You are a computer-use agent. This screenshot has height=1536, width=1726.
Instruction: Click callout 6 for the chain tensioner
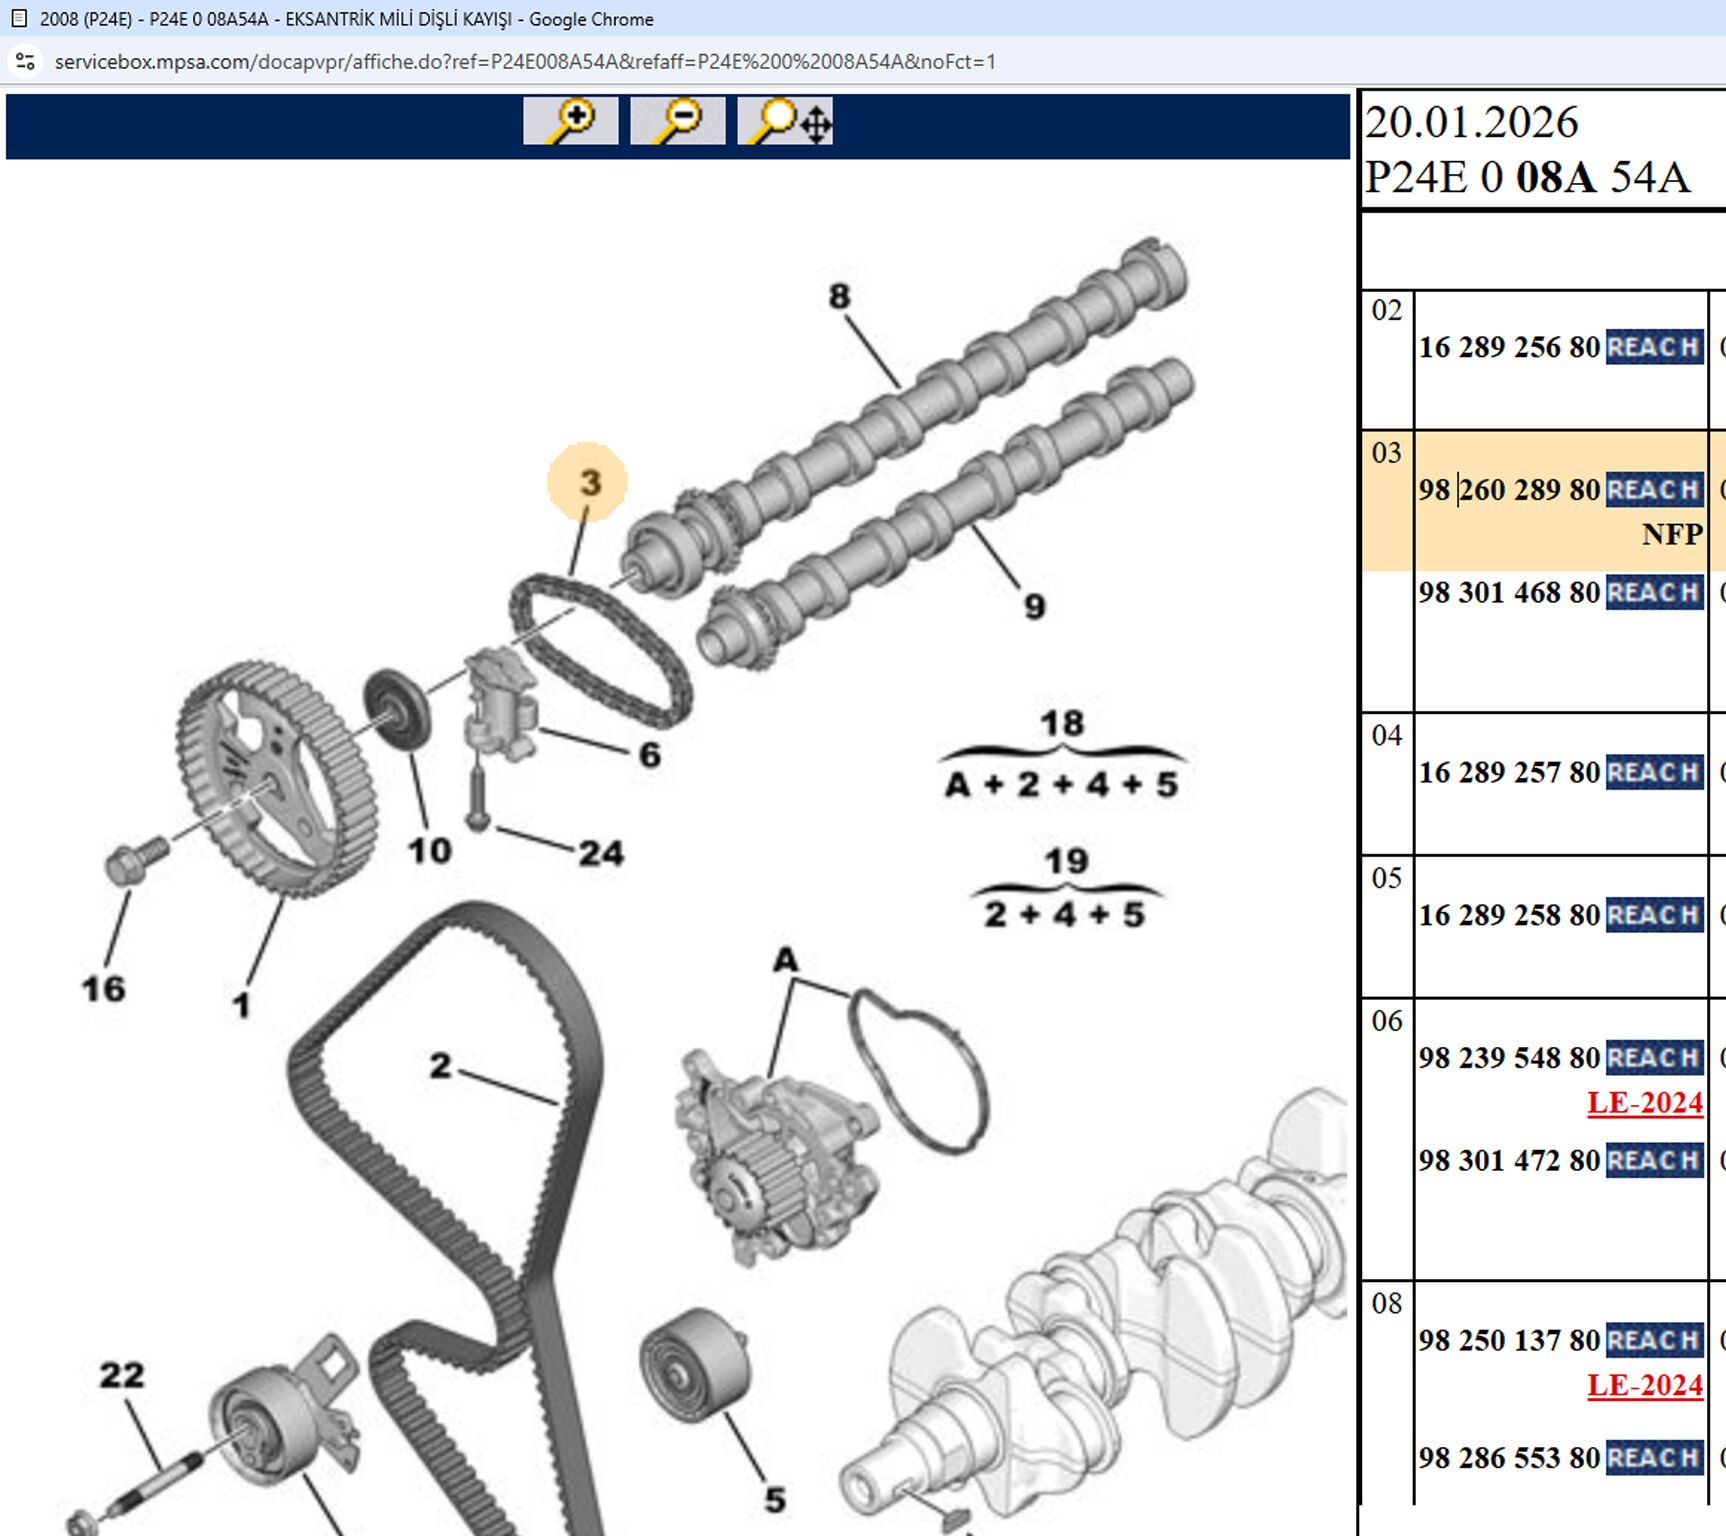649,755
